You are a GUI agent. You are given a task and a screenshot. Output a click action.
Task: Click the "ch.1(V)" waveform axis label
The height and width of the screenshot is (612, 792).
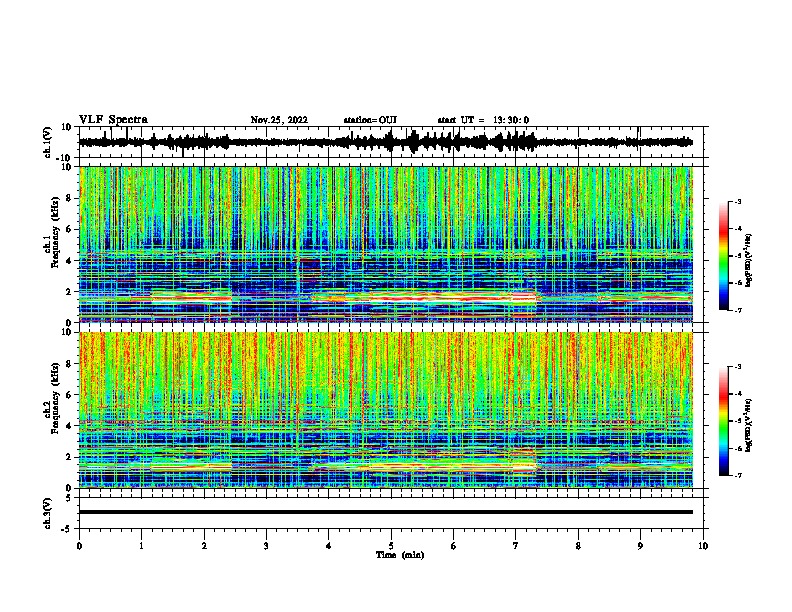(48, 142)
